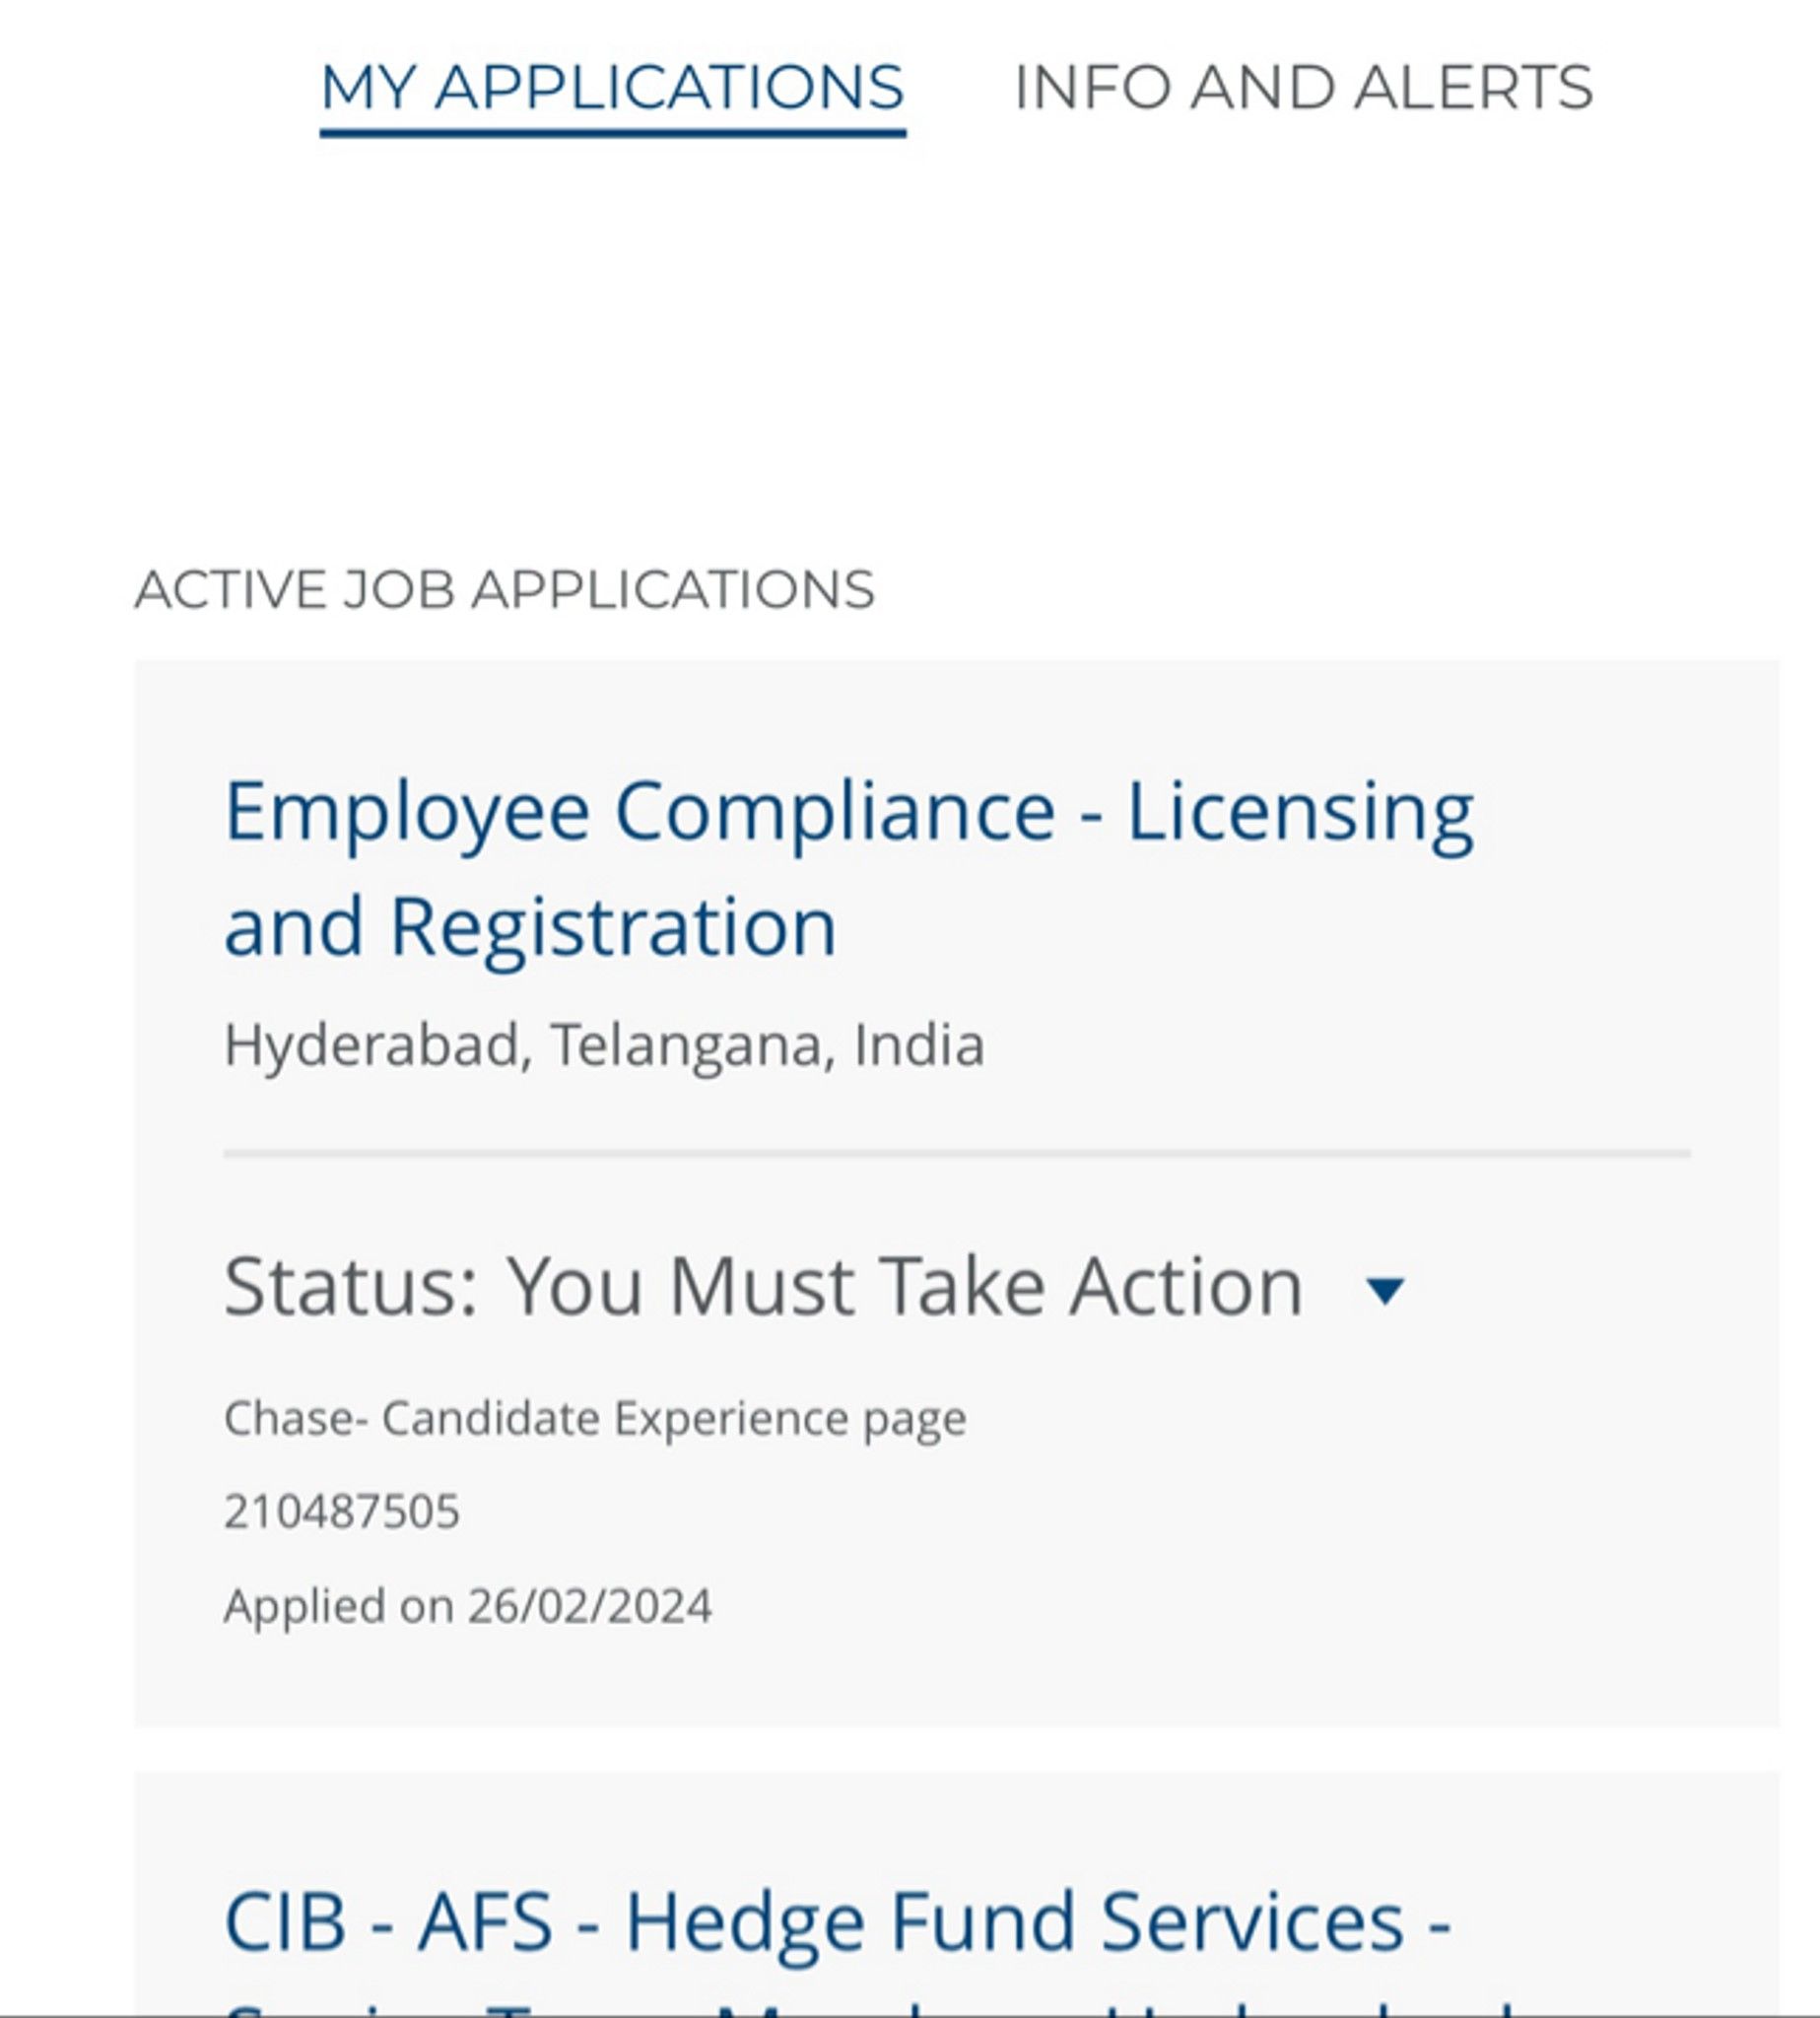Click the divider line in the first job card
1820x2018 pixels.
click(956, 1154)
